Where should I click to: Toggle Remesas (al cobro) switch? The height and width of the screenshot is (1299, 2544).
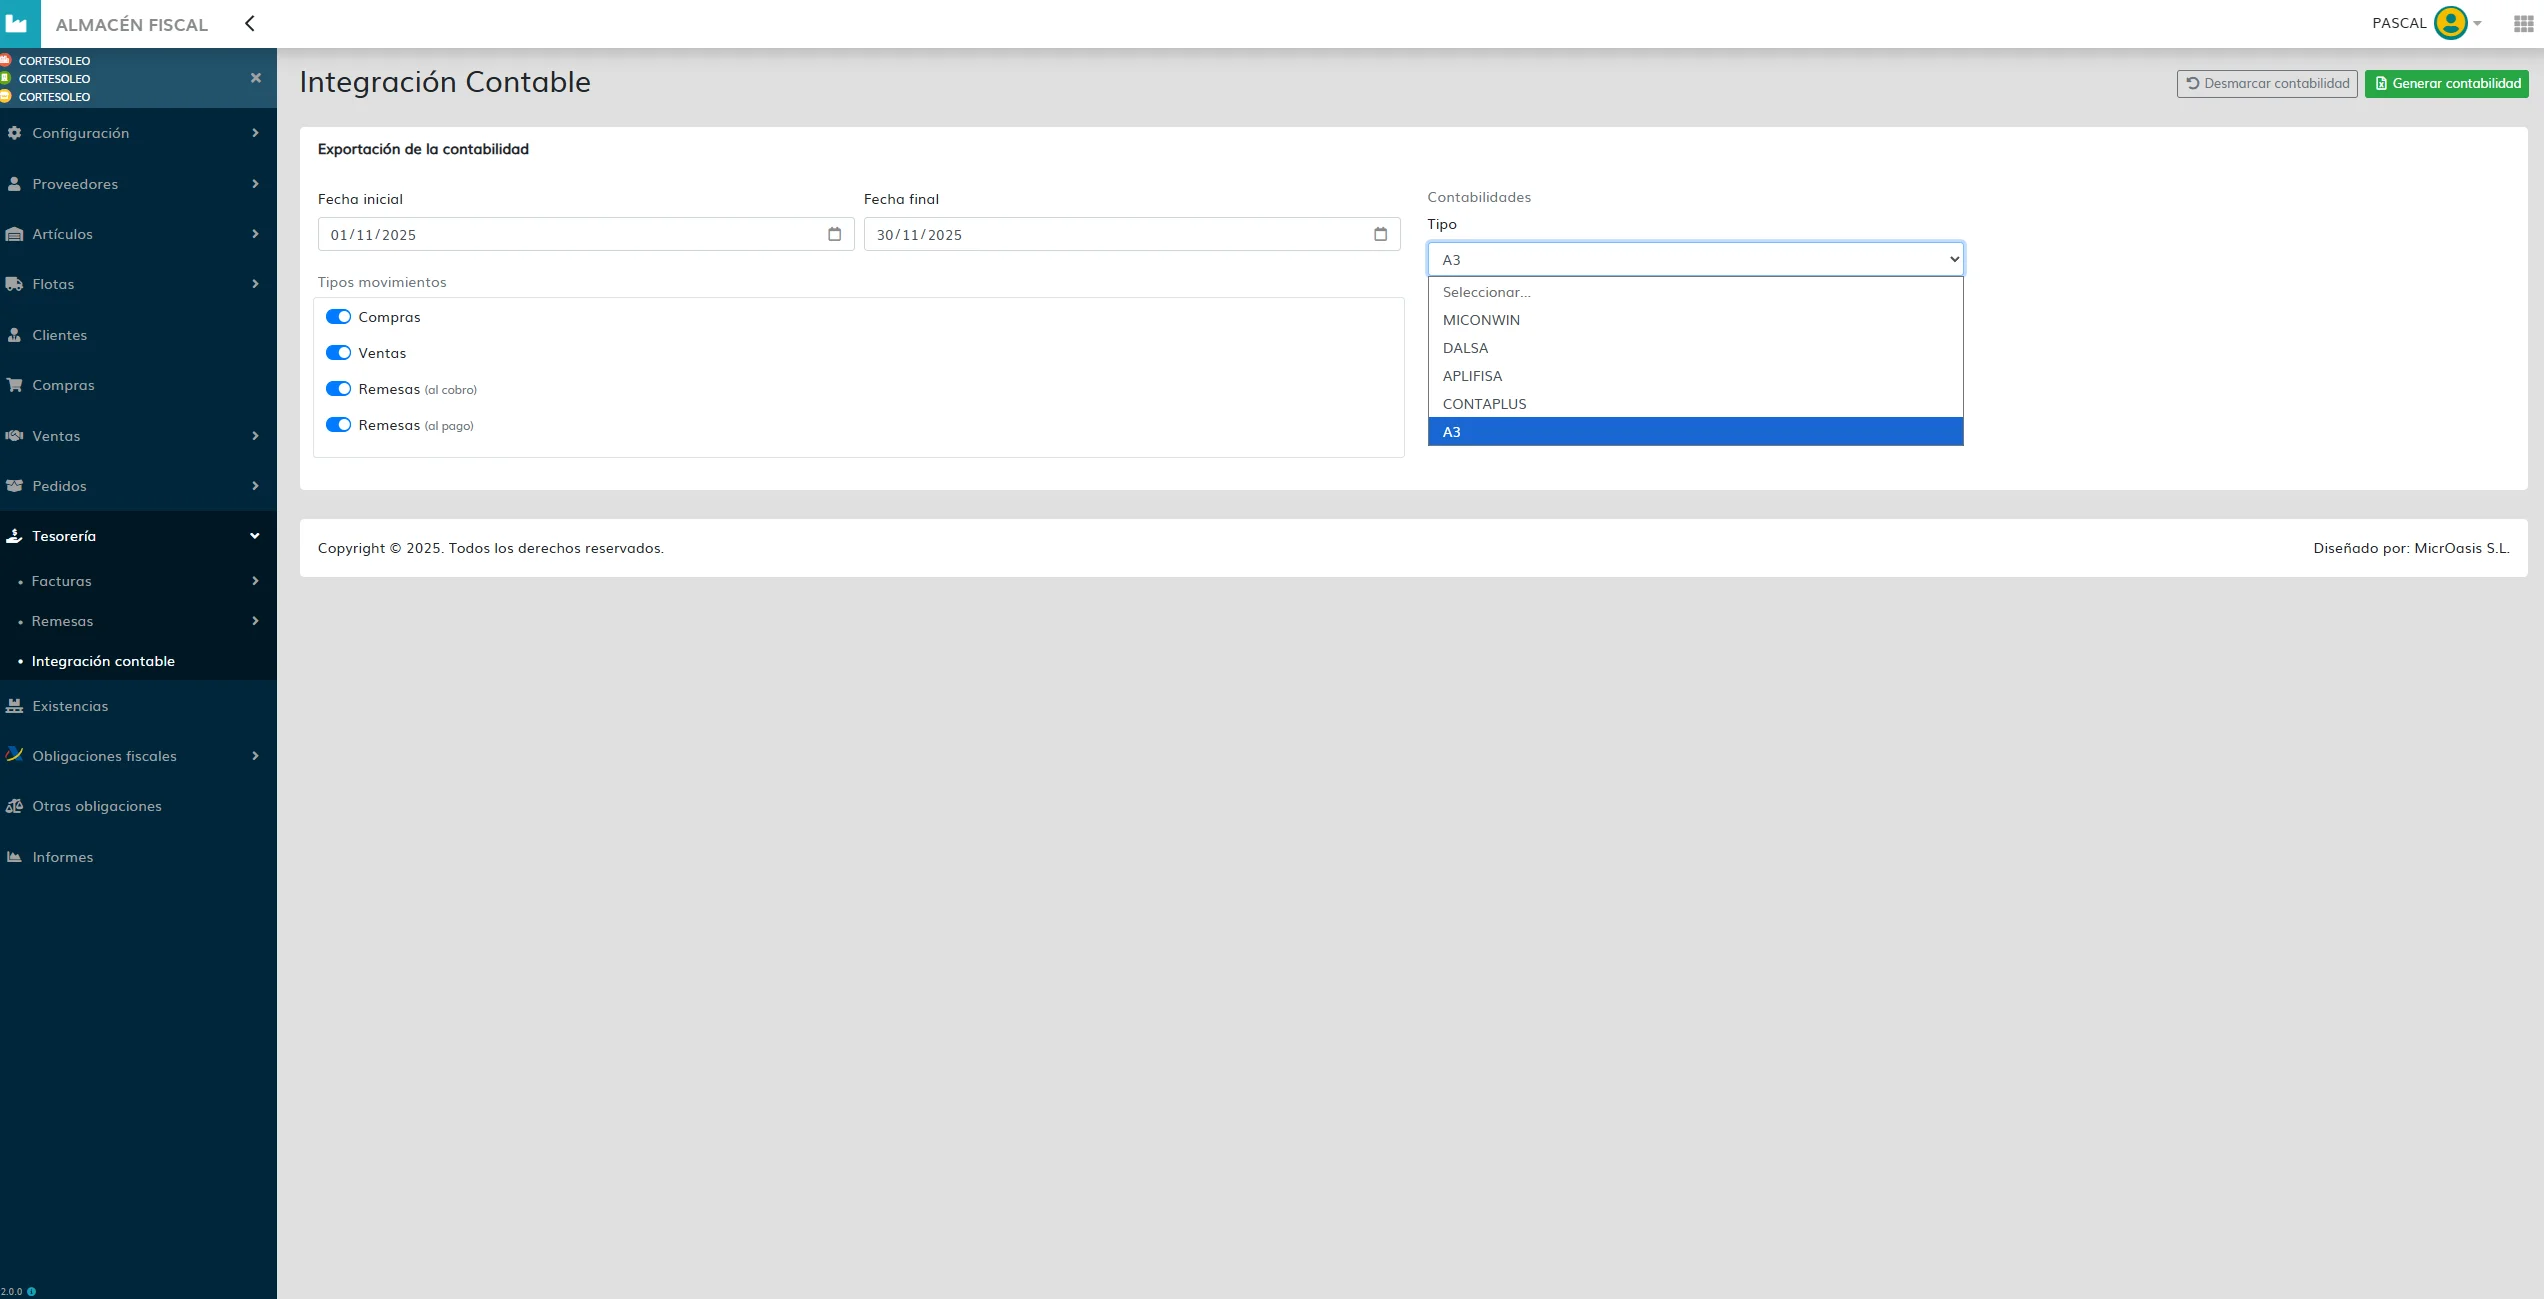pos(338,389)
